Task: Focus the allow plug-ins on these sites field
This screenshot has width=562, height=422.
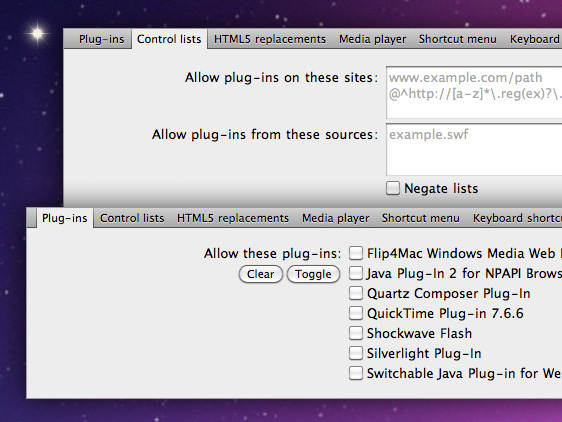Action: (x=474, y=92)
